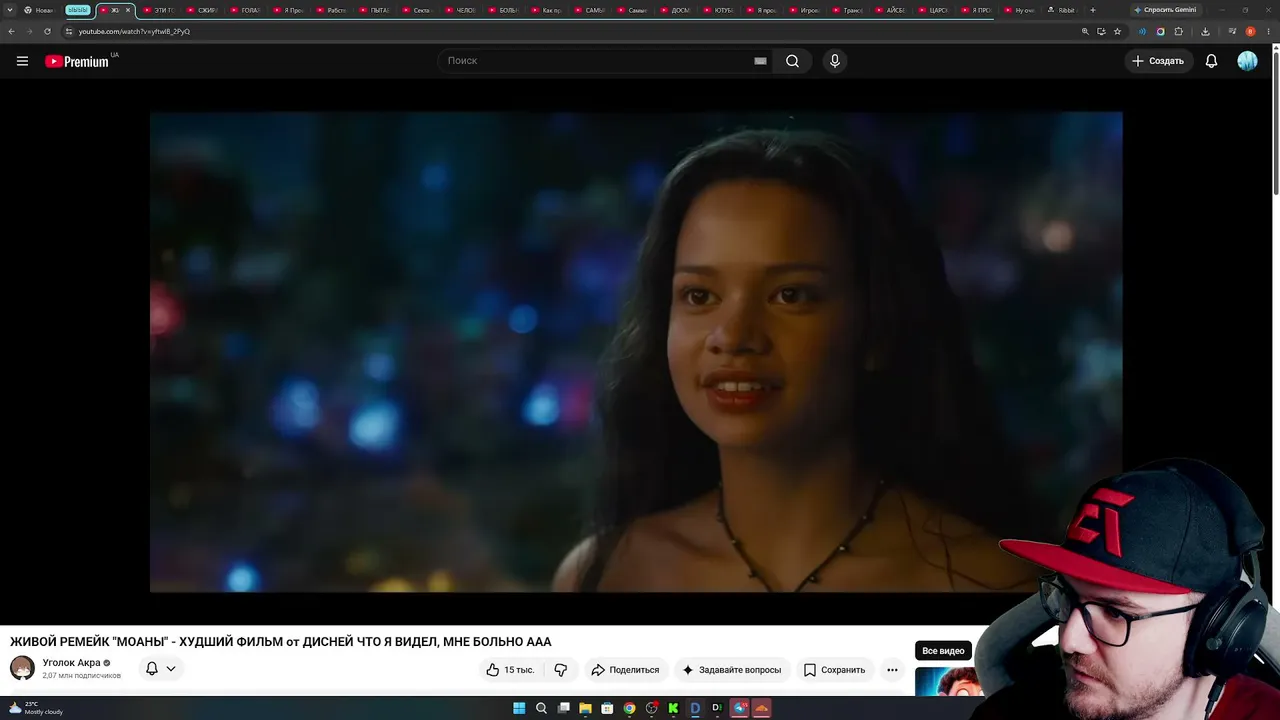Open Chrome profile avatar
Screen dimensions: 1280x720
1250,31
